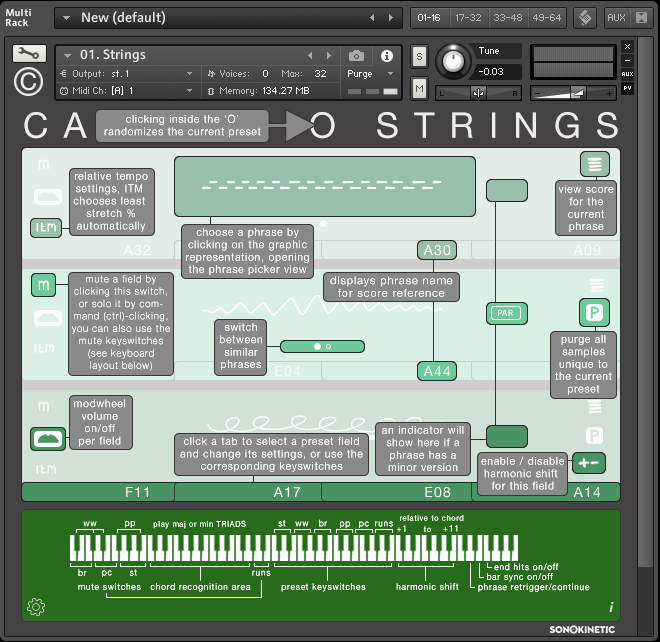The height and width of the screenshot is (642, 660).
Task: Click the virtual keyboard keys
Action: [x=294, y=548]
